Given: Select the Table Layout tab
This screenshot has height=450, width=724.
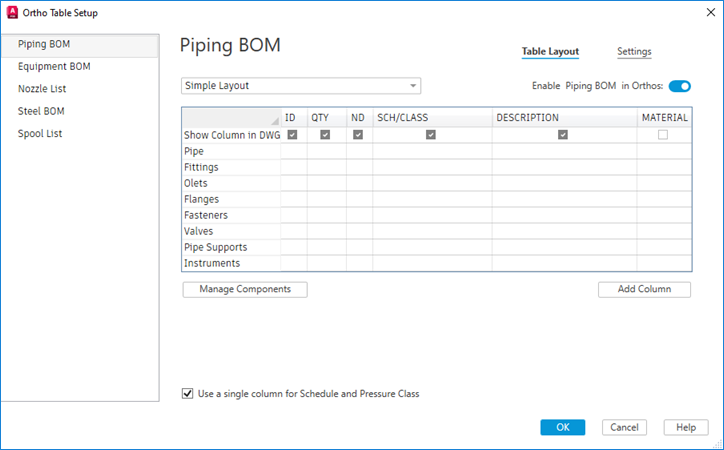Looking at the screenshot, I should [x=550, y=51].
